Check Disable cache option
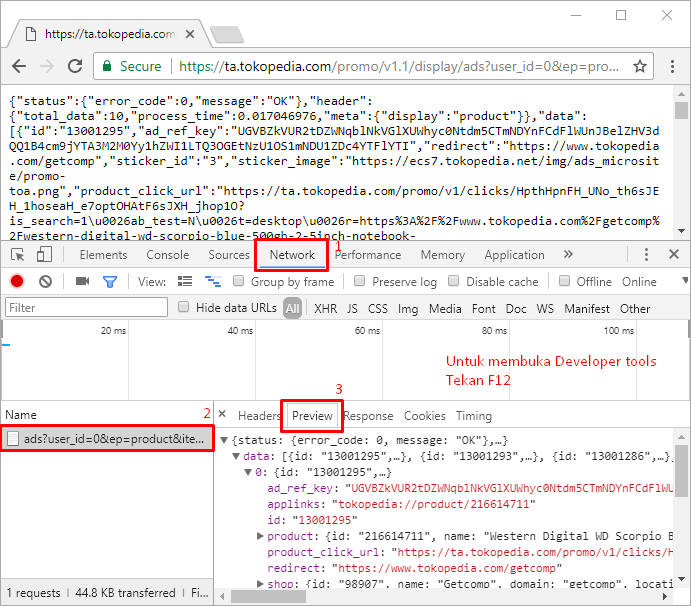Viewport: 691px width, 606px height. pos(453,281)
